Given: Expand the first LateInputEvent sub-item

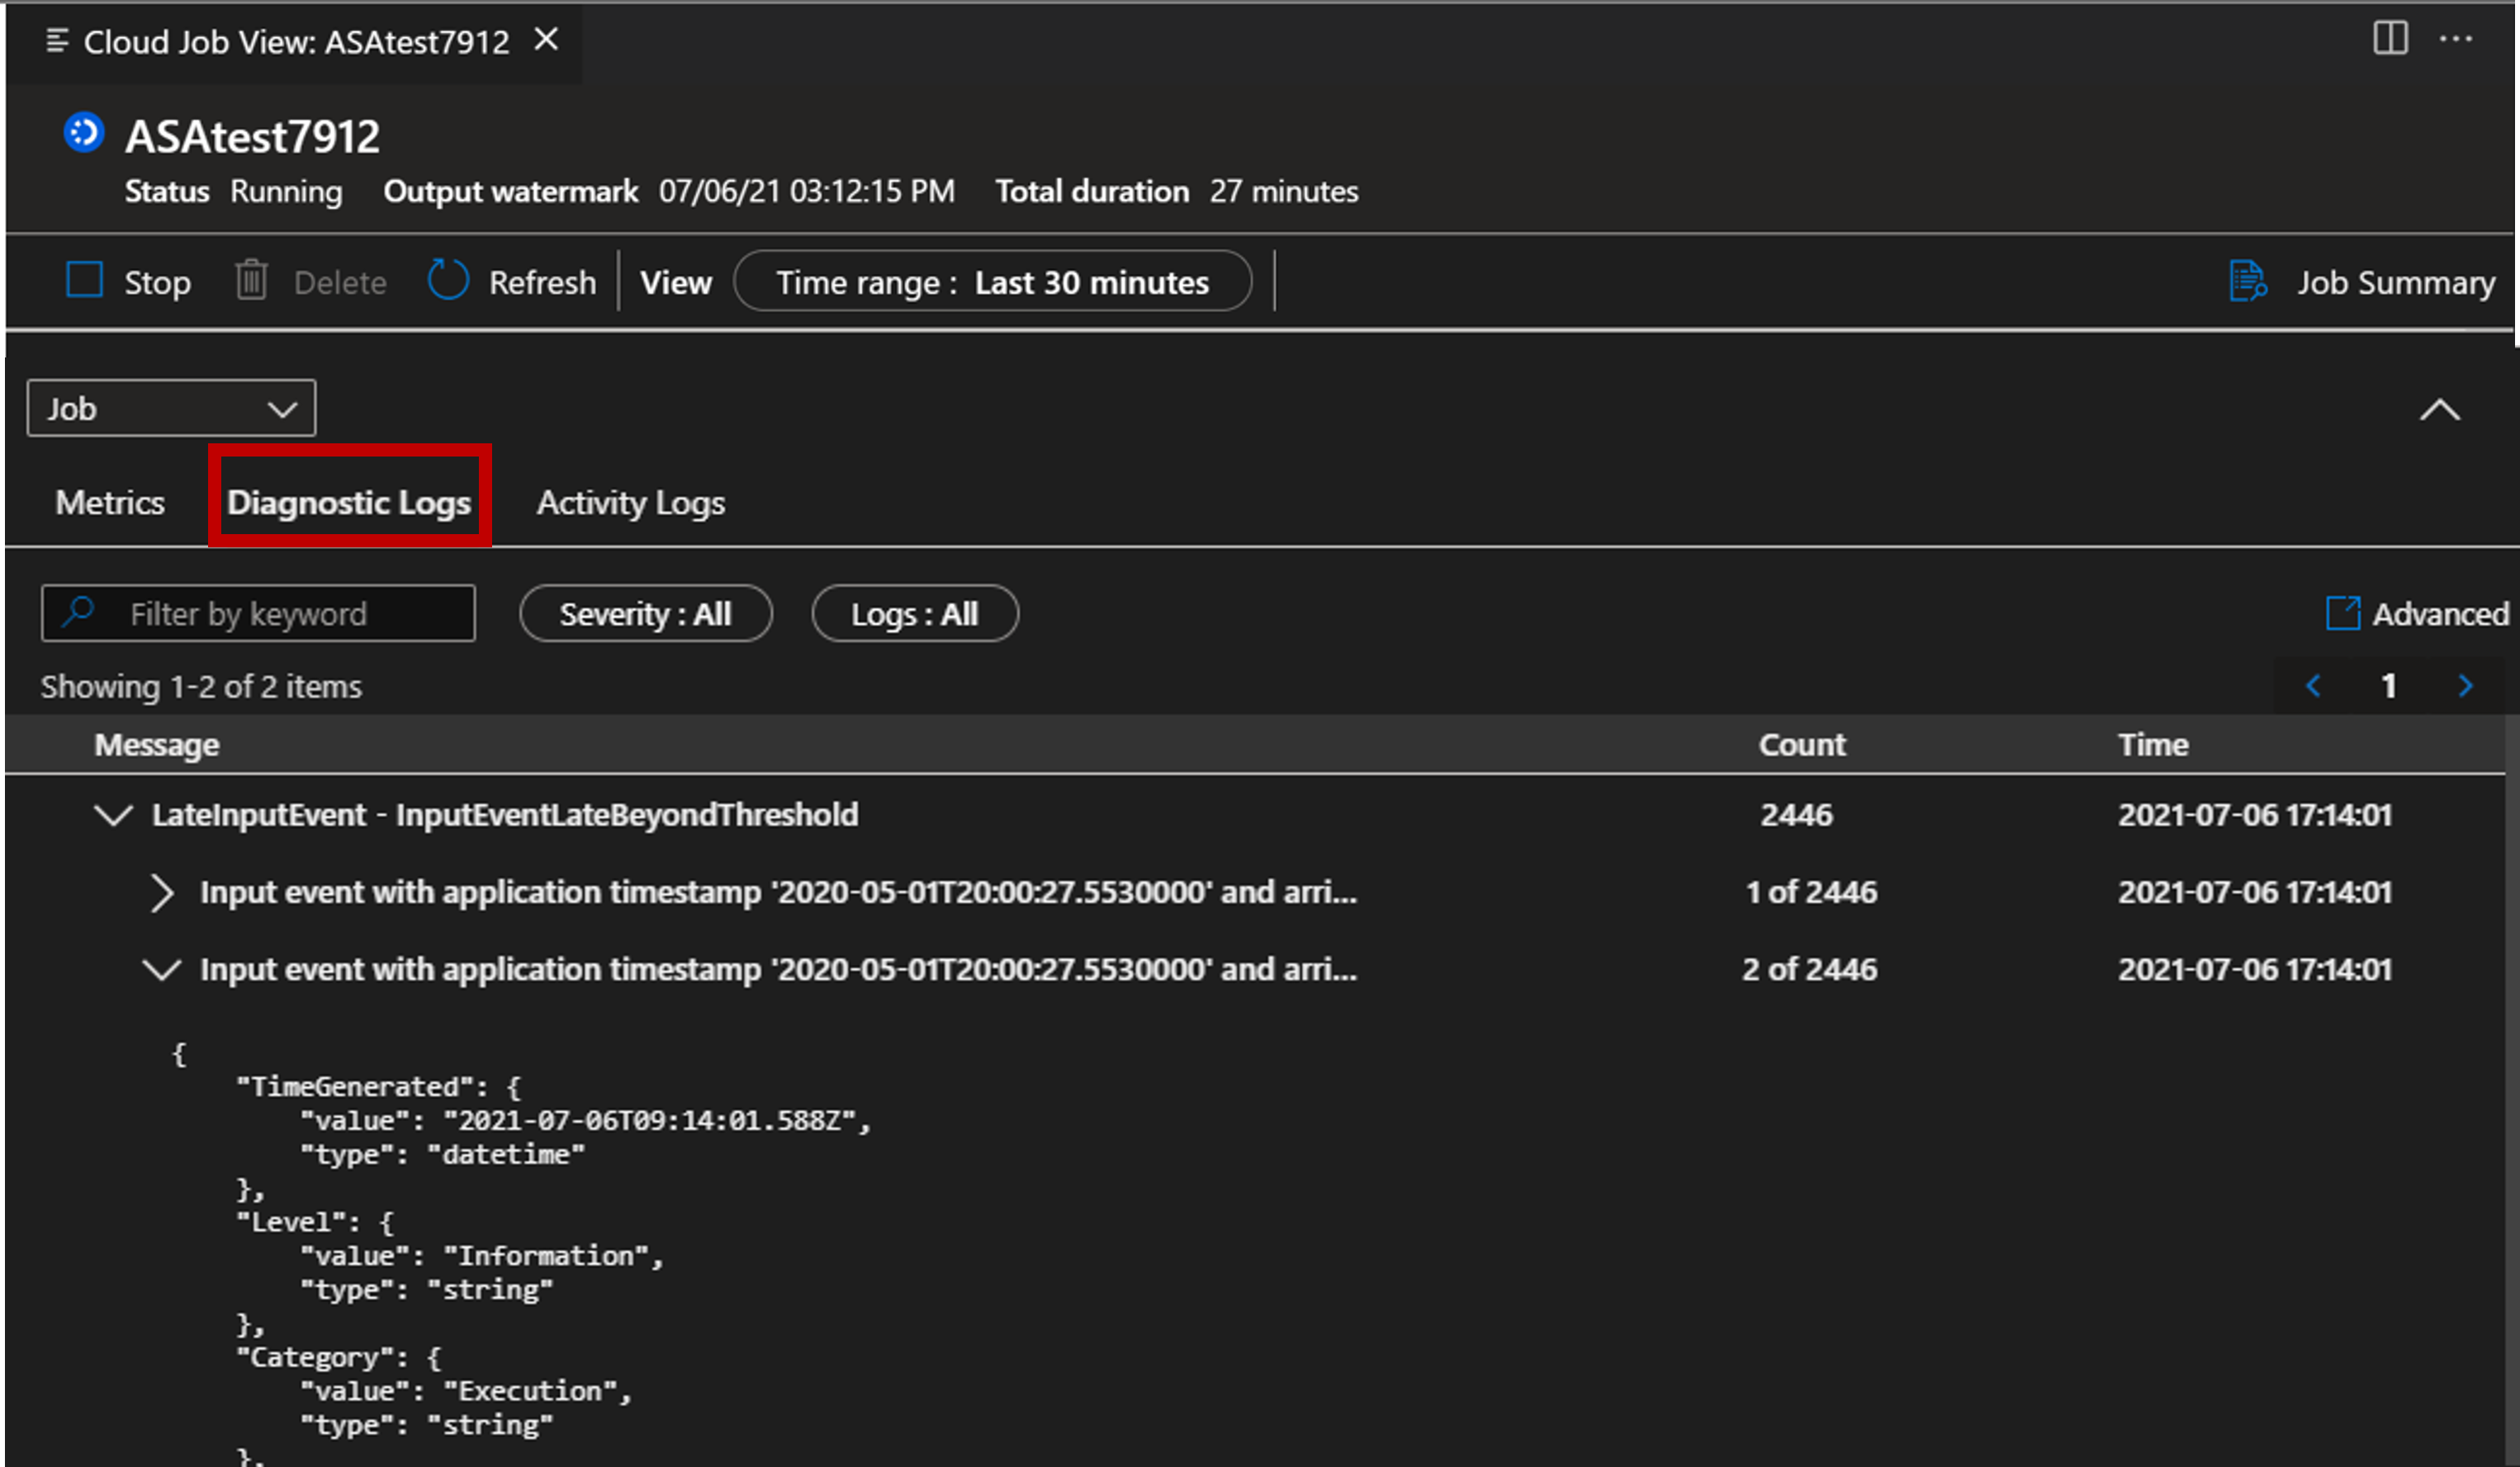Looking at the screenshot, I should pos(159,892).
